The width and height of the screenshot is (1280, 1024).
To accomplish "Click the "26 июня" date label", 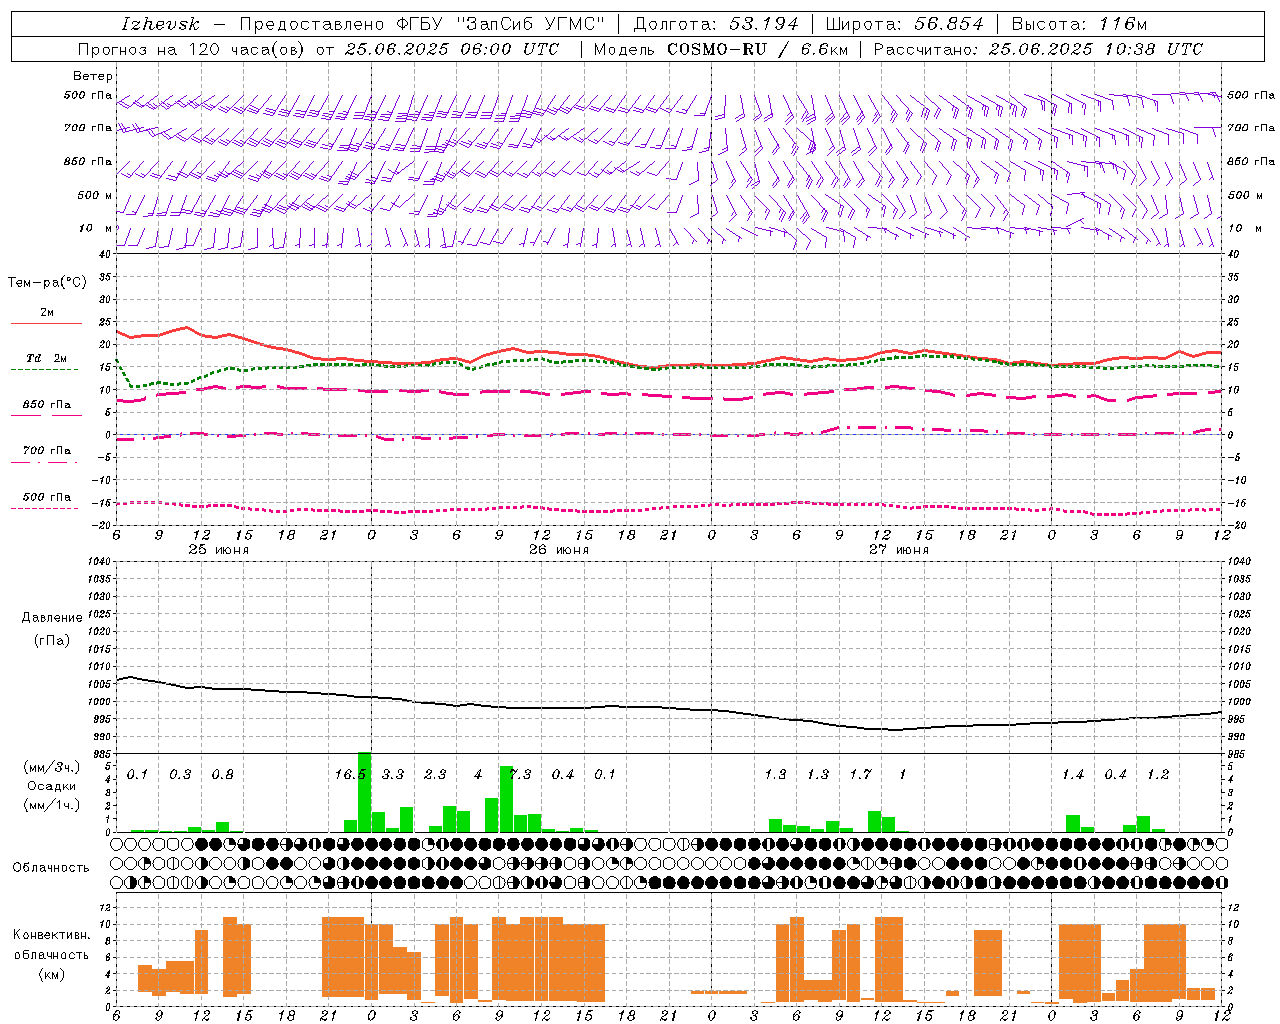I will tap(559, 550).
